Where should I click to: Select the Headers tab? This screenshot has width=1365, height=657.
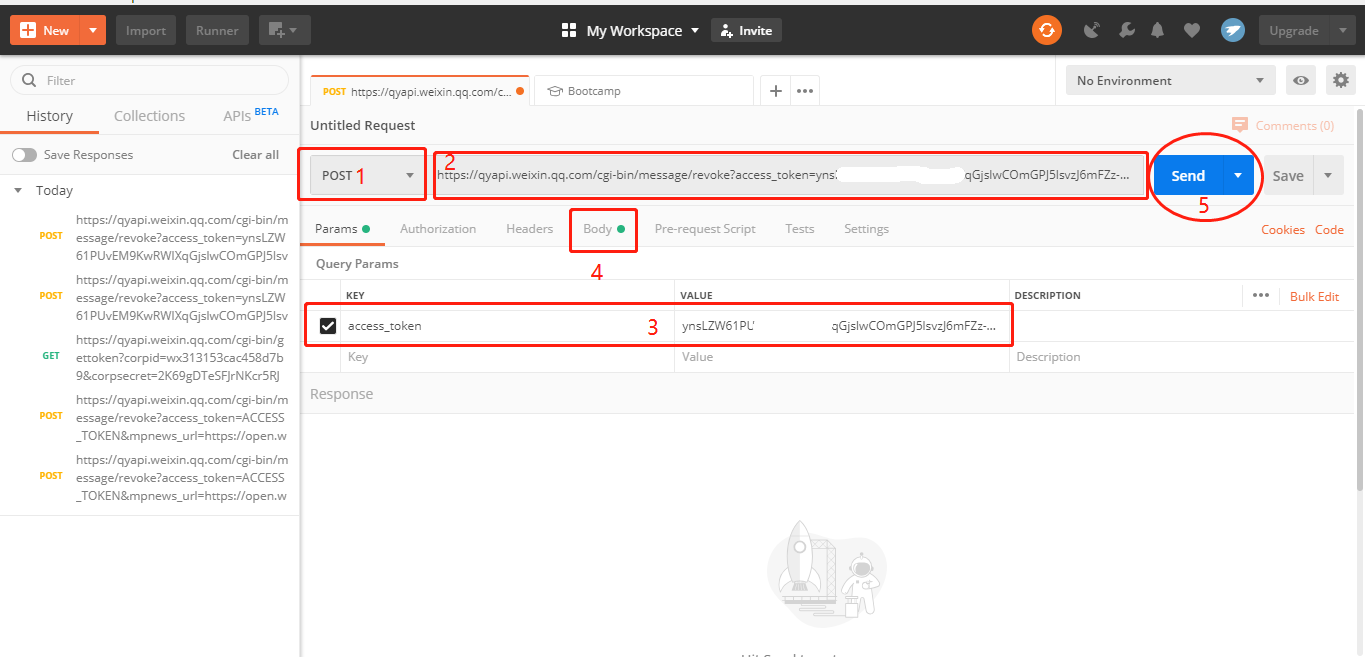529,229
